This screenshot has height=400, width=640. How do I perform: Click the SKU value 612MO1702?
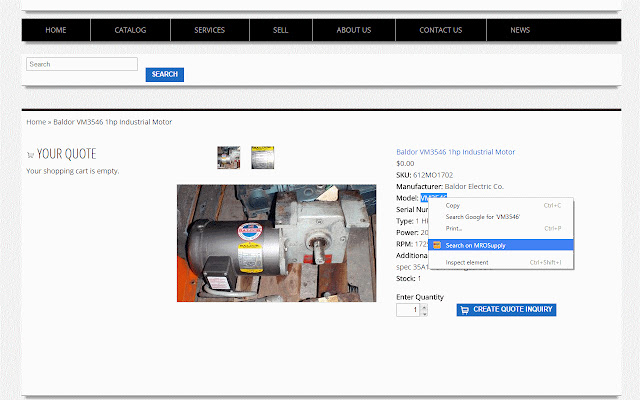433,175
